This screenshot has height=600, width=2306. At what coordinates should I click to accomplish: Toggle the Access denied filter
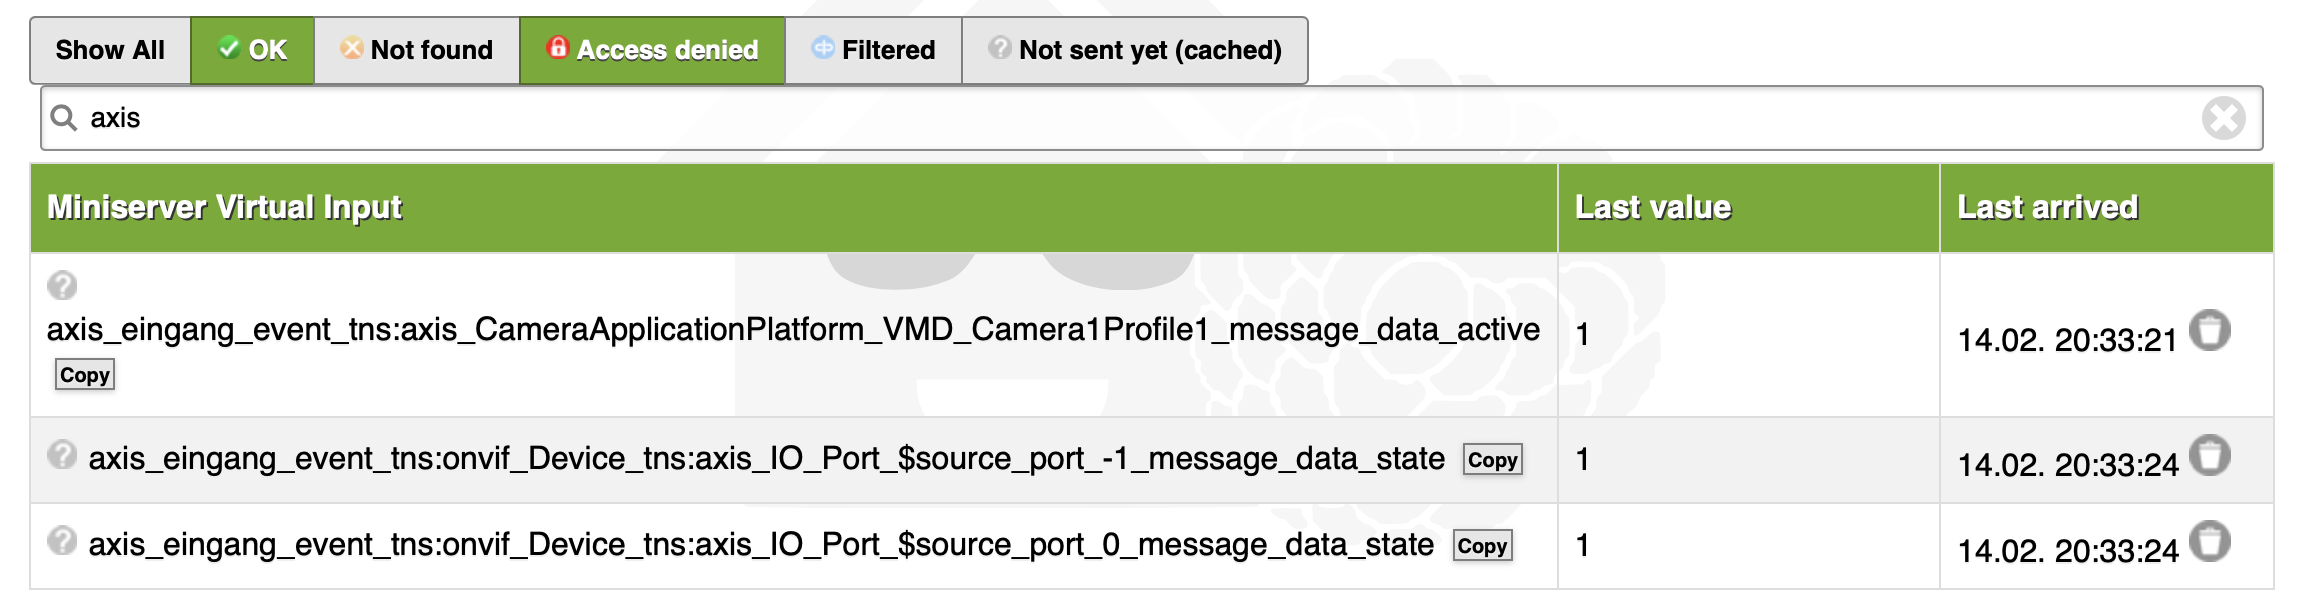pyautogui.click(x=652, y=50)
